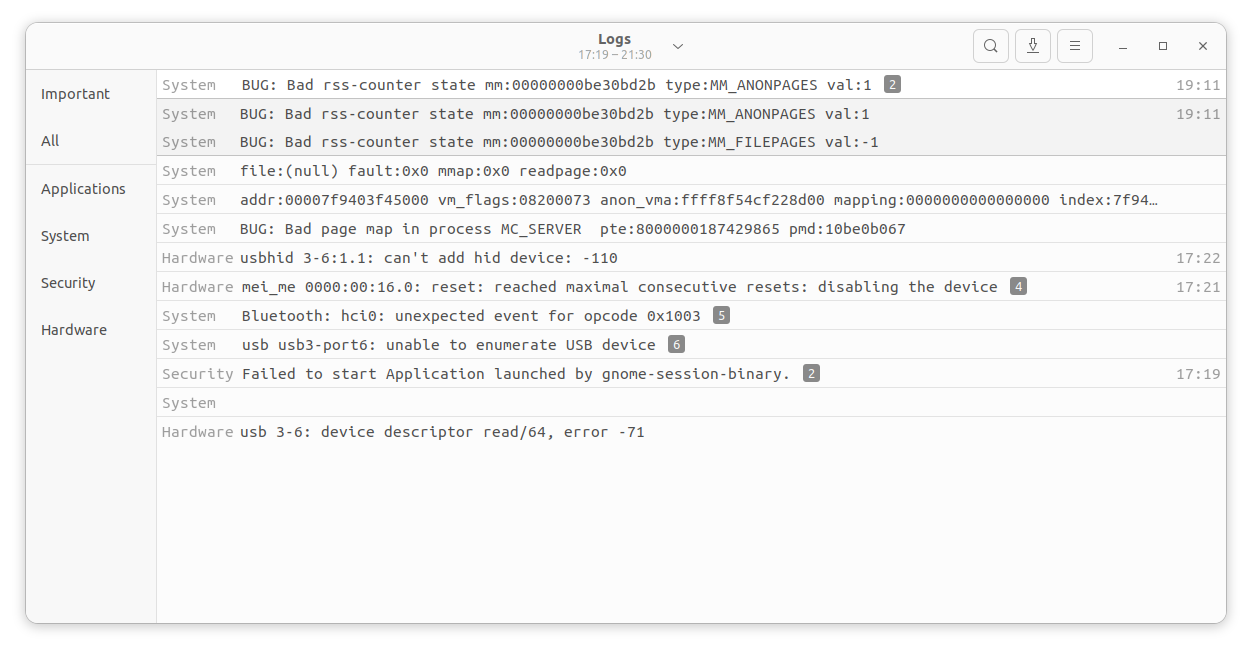The height and width of the screenshot is (652, 1252).
Task: Show Applications logs in sidebar
Action: 83,189
